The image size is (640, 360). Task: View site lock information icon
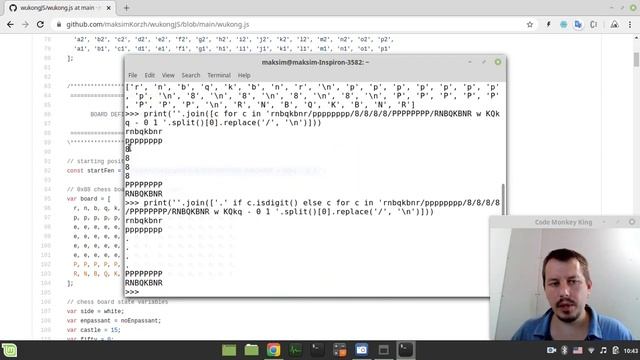pyautogui.click(x=59, y=24)
